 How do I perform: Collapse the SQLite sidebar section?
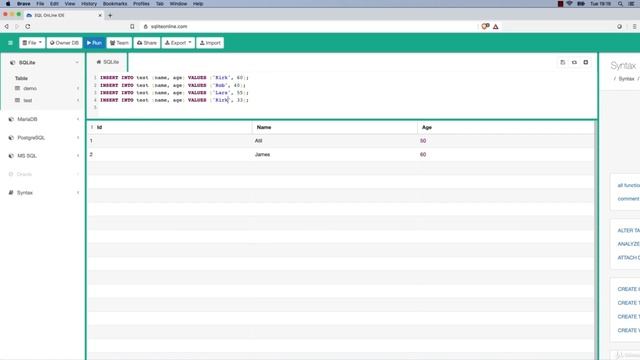pos(77,62)
